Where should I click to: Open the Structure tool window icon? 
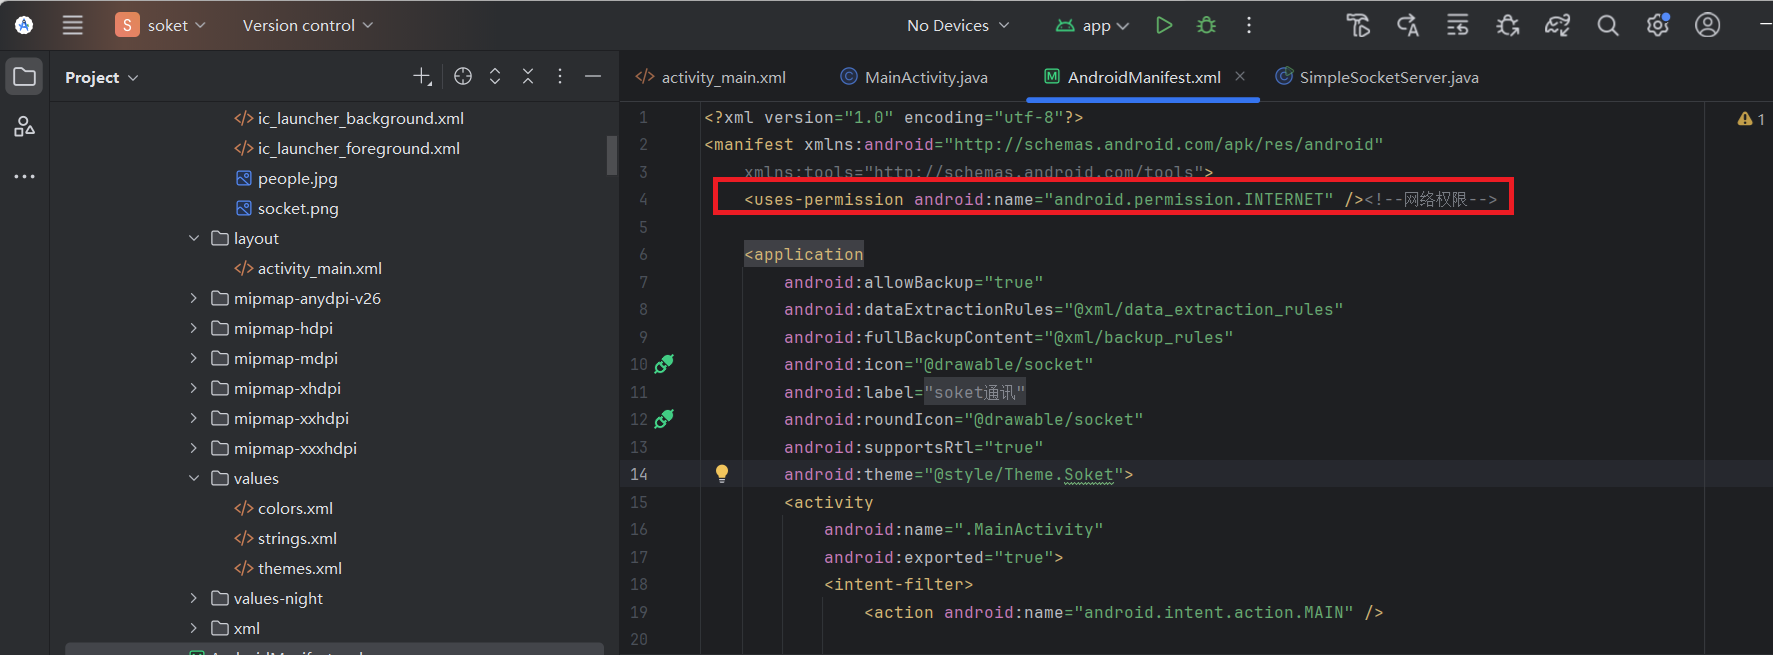[25, 126]
